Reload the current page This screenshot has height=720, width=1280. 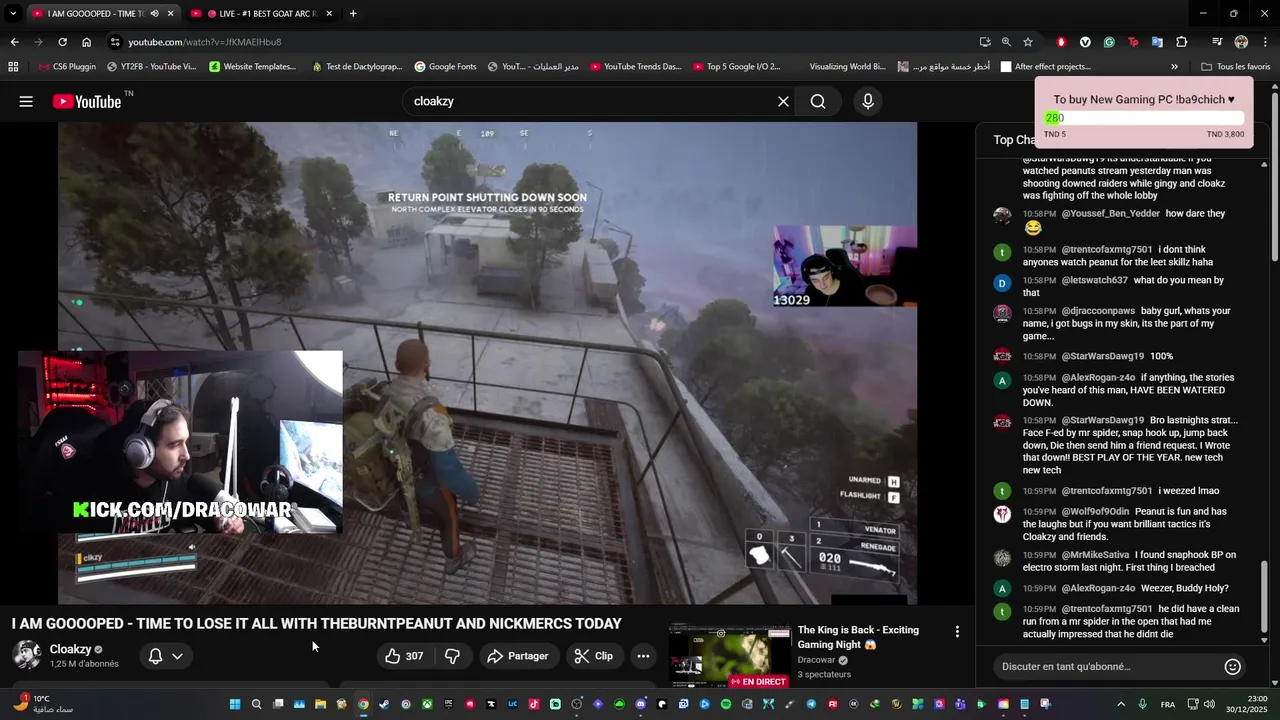click(x=62, y=42)
